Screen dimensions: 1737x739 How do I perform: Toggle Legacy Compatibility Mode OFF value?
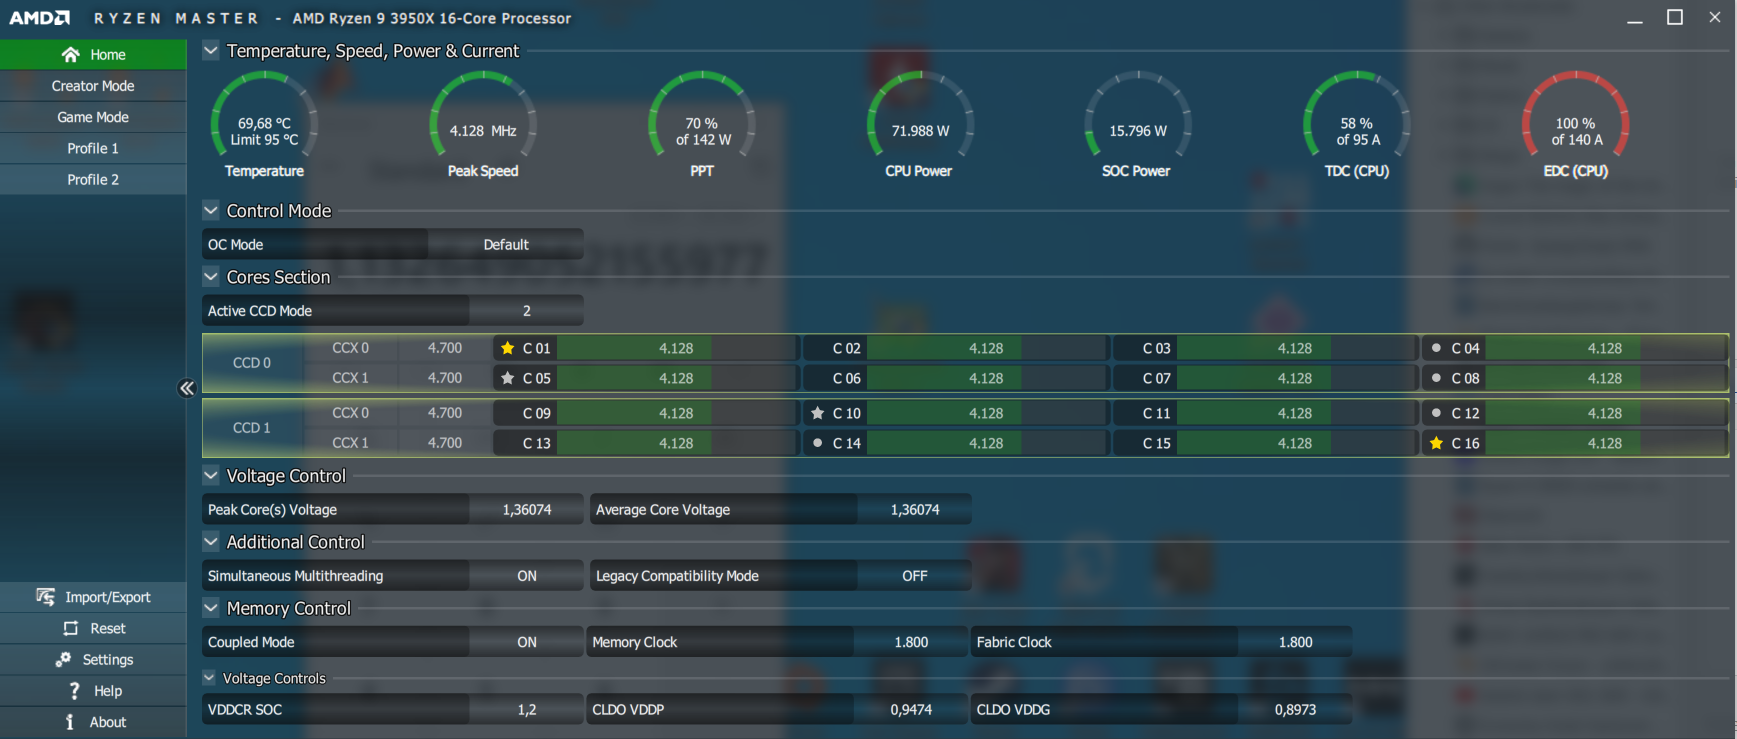tap(914, 576)
